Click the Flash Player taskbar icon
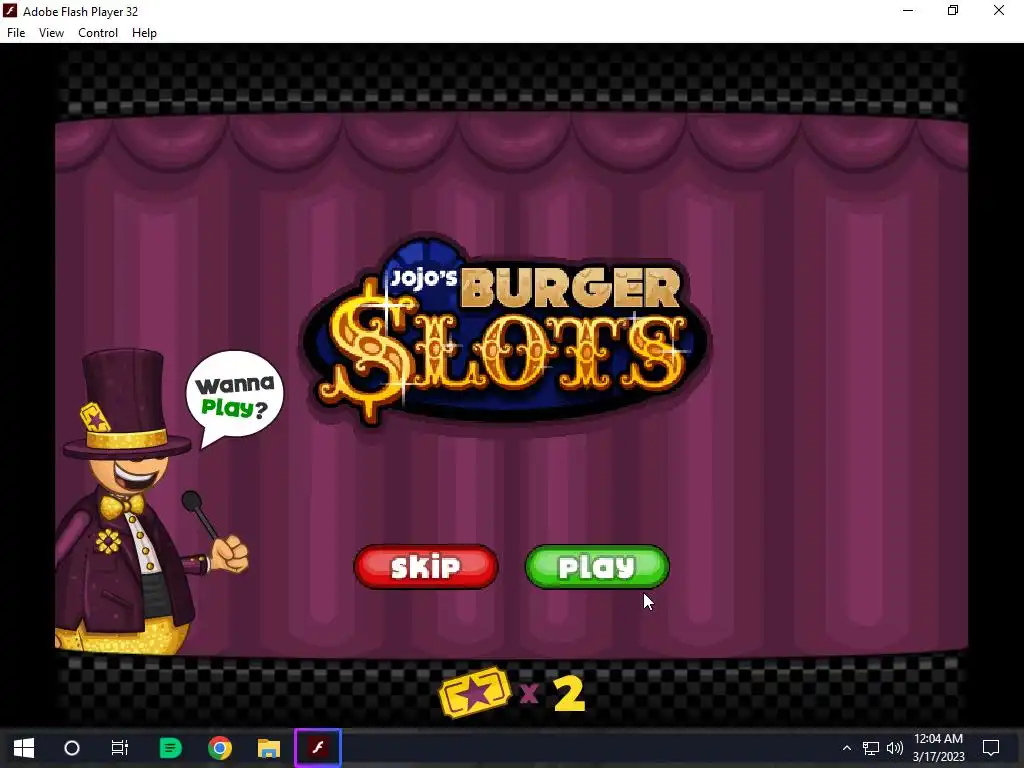Viewport: 1024px width, 768px height. pyautogui.click(x=318, y=748)
